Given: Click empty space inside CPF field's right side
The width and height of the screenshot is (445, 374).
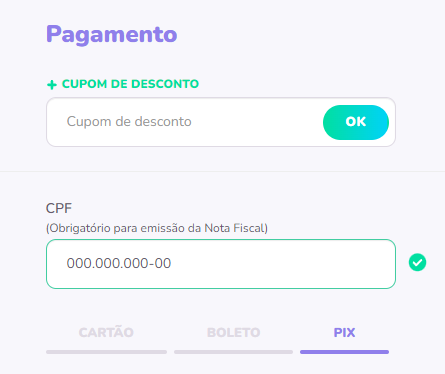Looking at the screenshot, I should 300,264.
